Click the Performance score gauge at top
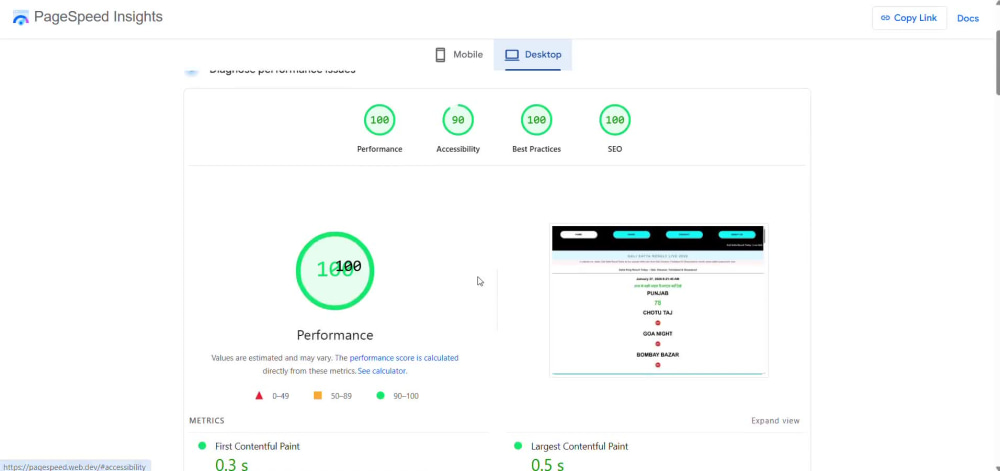Viewport: 1000px width, 471px height. click(379, 120)
